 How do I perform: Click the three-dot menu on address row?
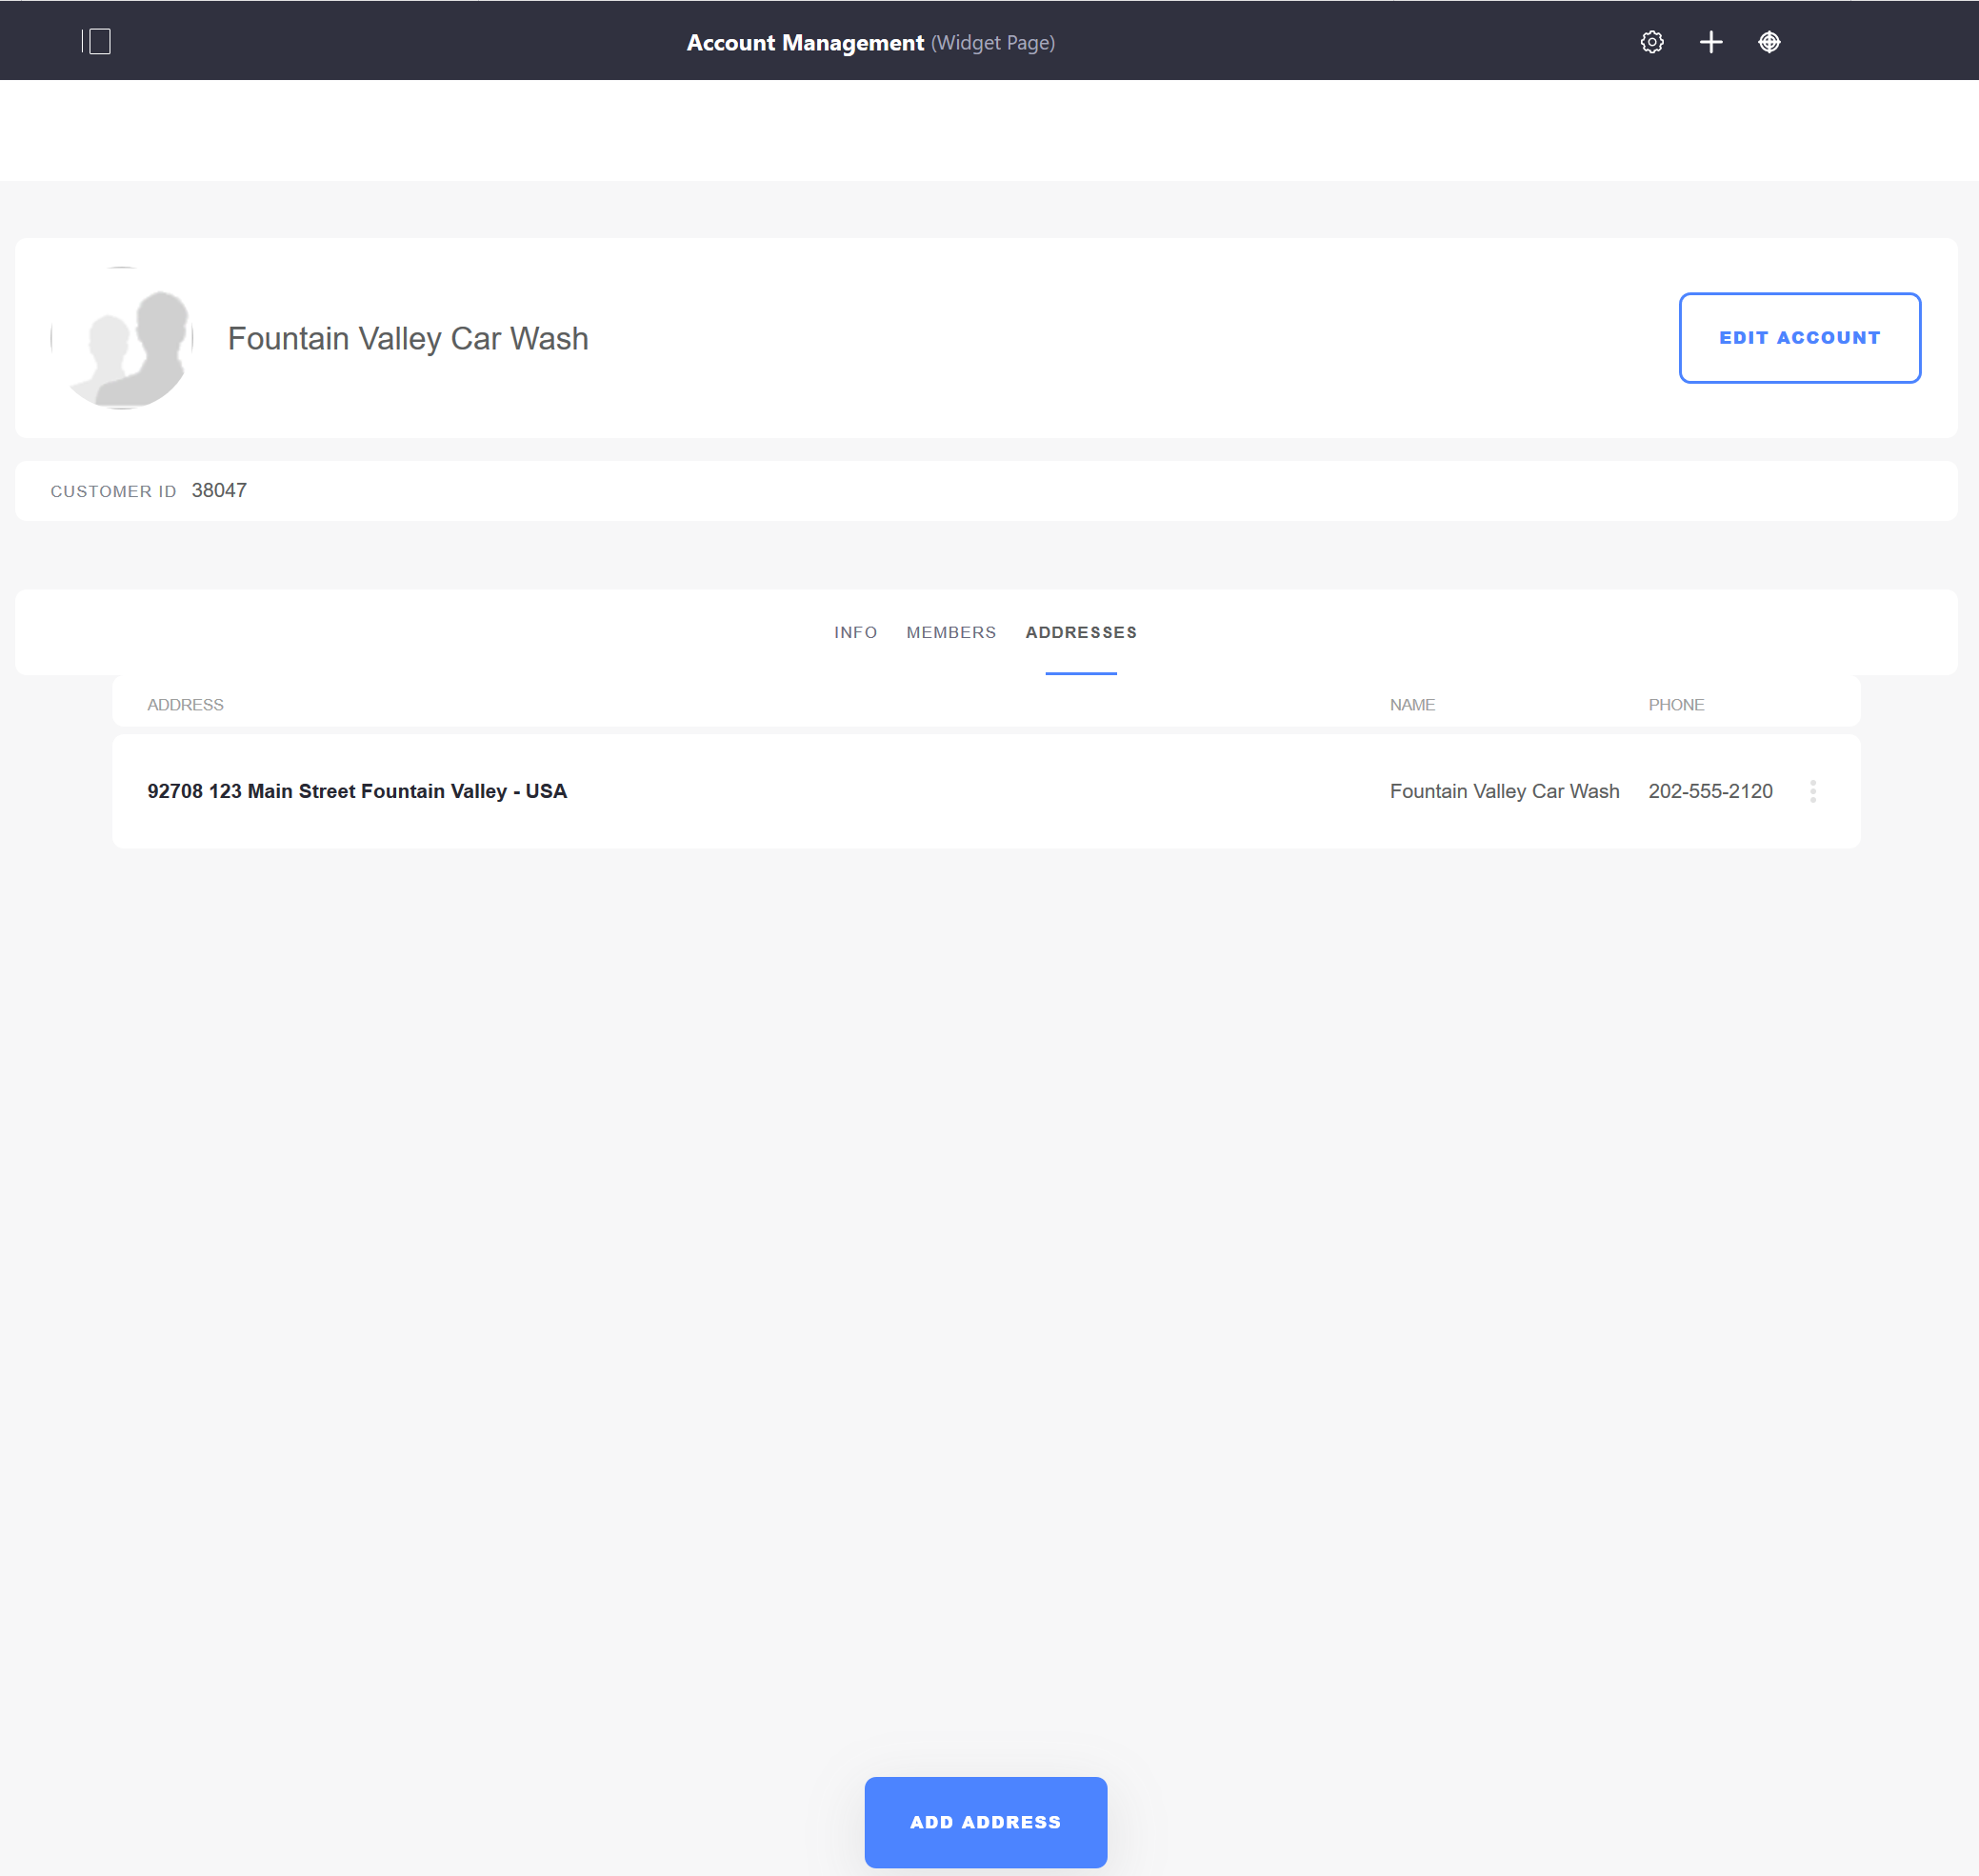1813,789
